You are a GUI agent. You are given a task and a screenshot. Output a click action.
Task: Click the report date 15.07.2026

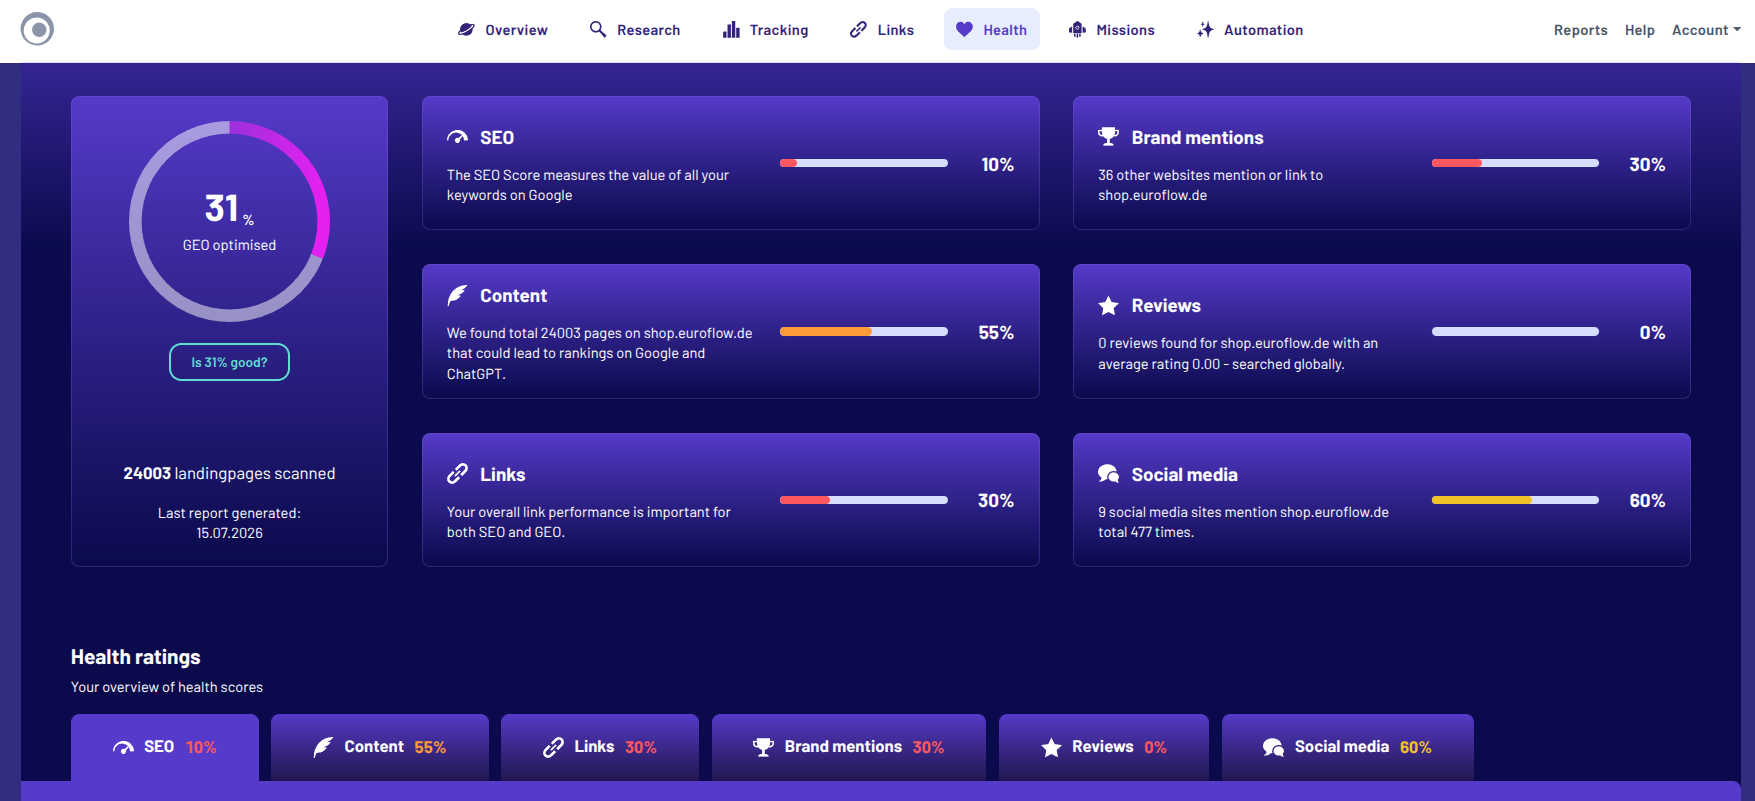pos(229,533)
